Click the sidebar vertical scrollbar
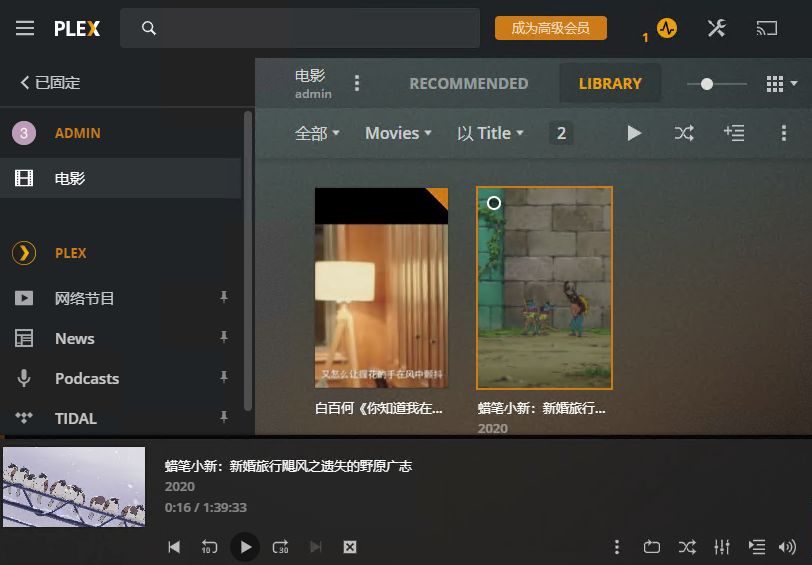Image resolution: width=812 pixels, height=565 pixels. (x=248, y=261)
